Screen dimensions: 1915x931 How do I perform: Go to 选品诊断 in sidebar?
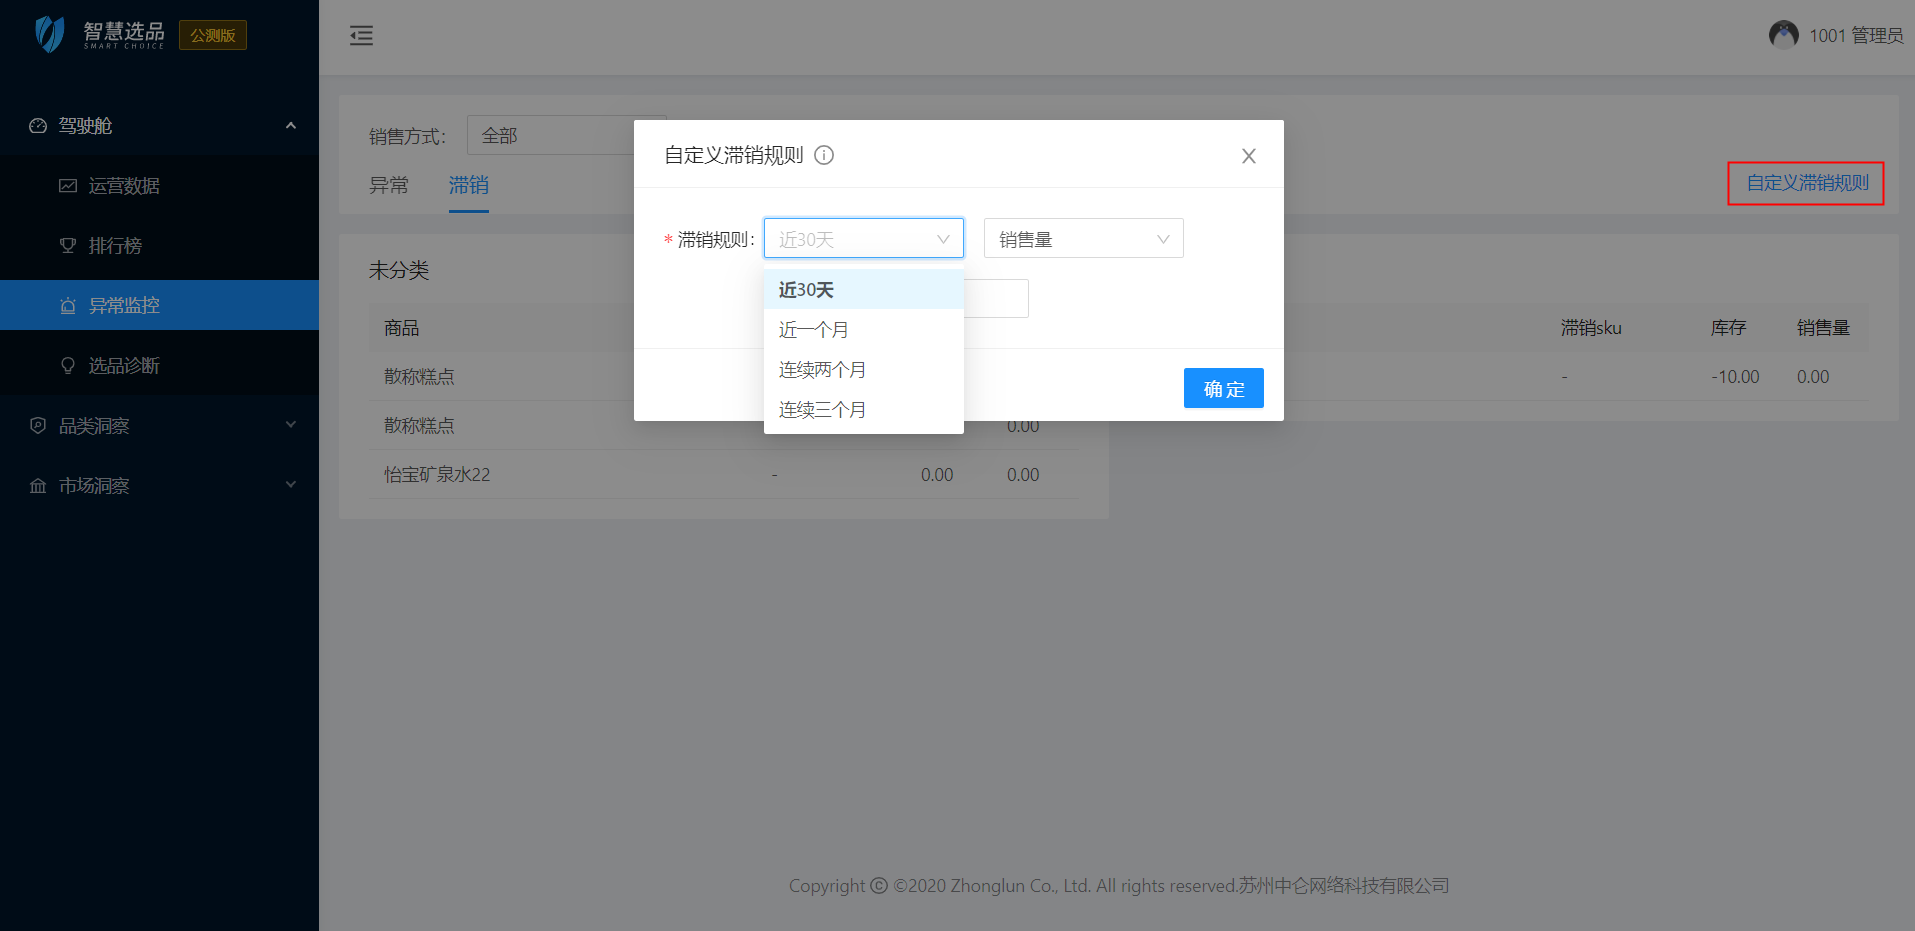point(124,366)
